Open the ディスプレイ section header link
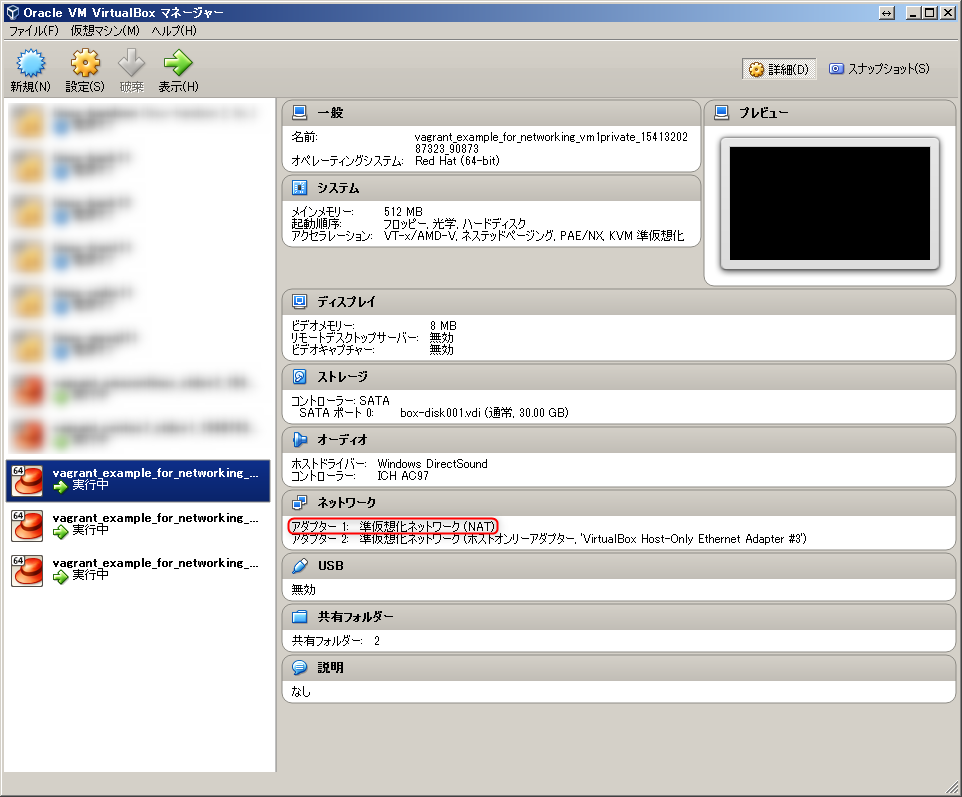Screen dimensions: 962x797 [346, 302]
